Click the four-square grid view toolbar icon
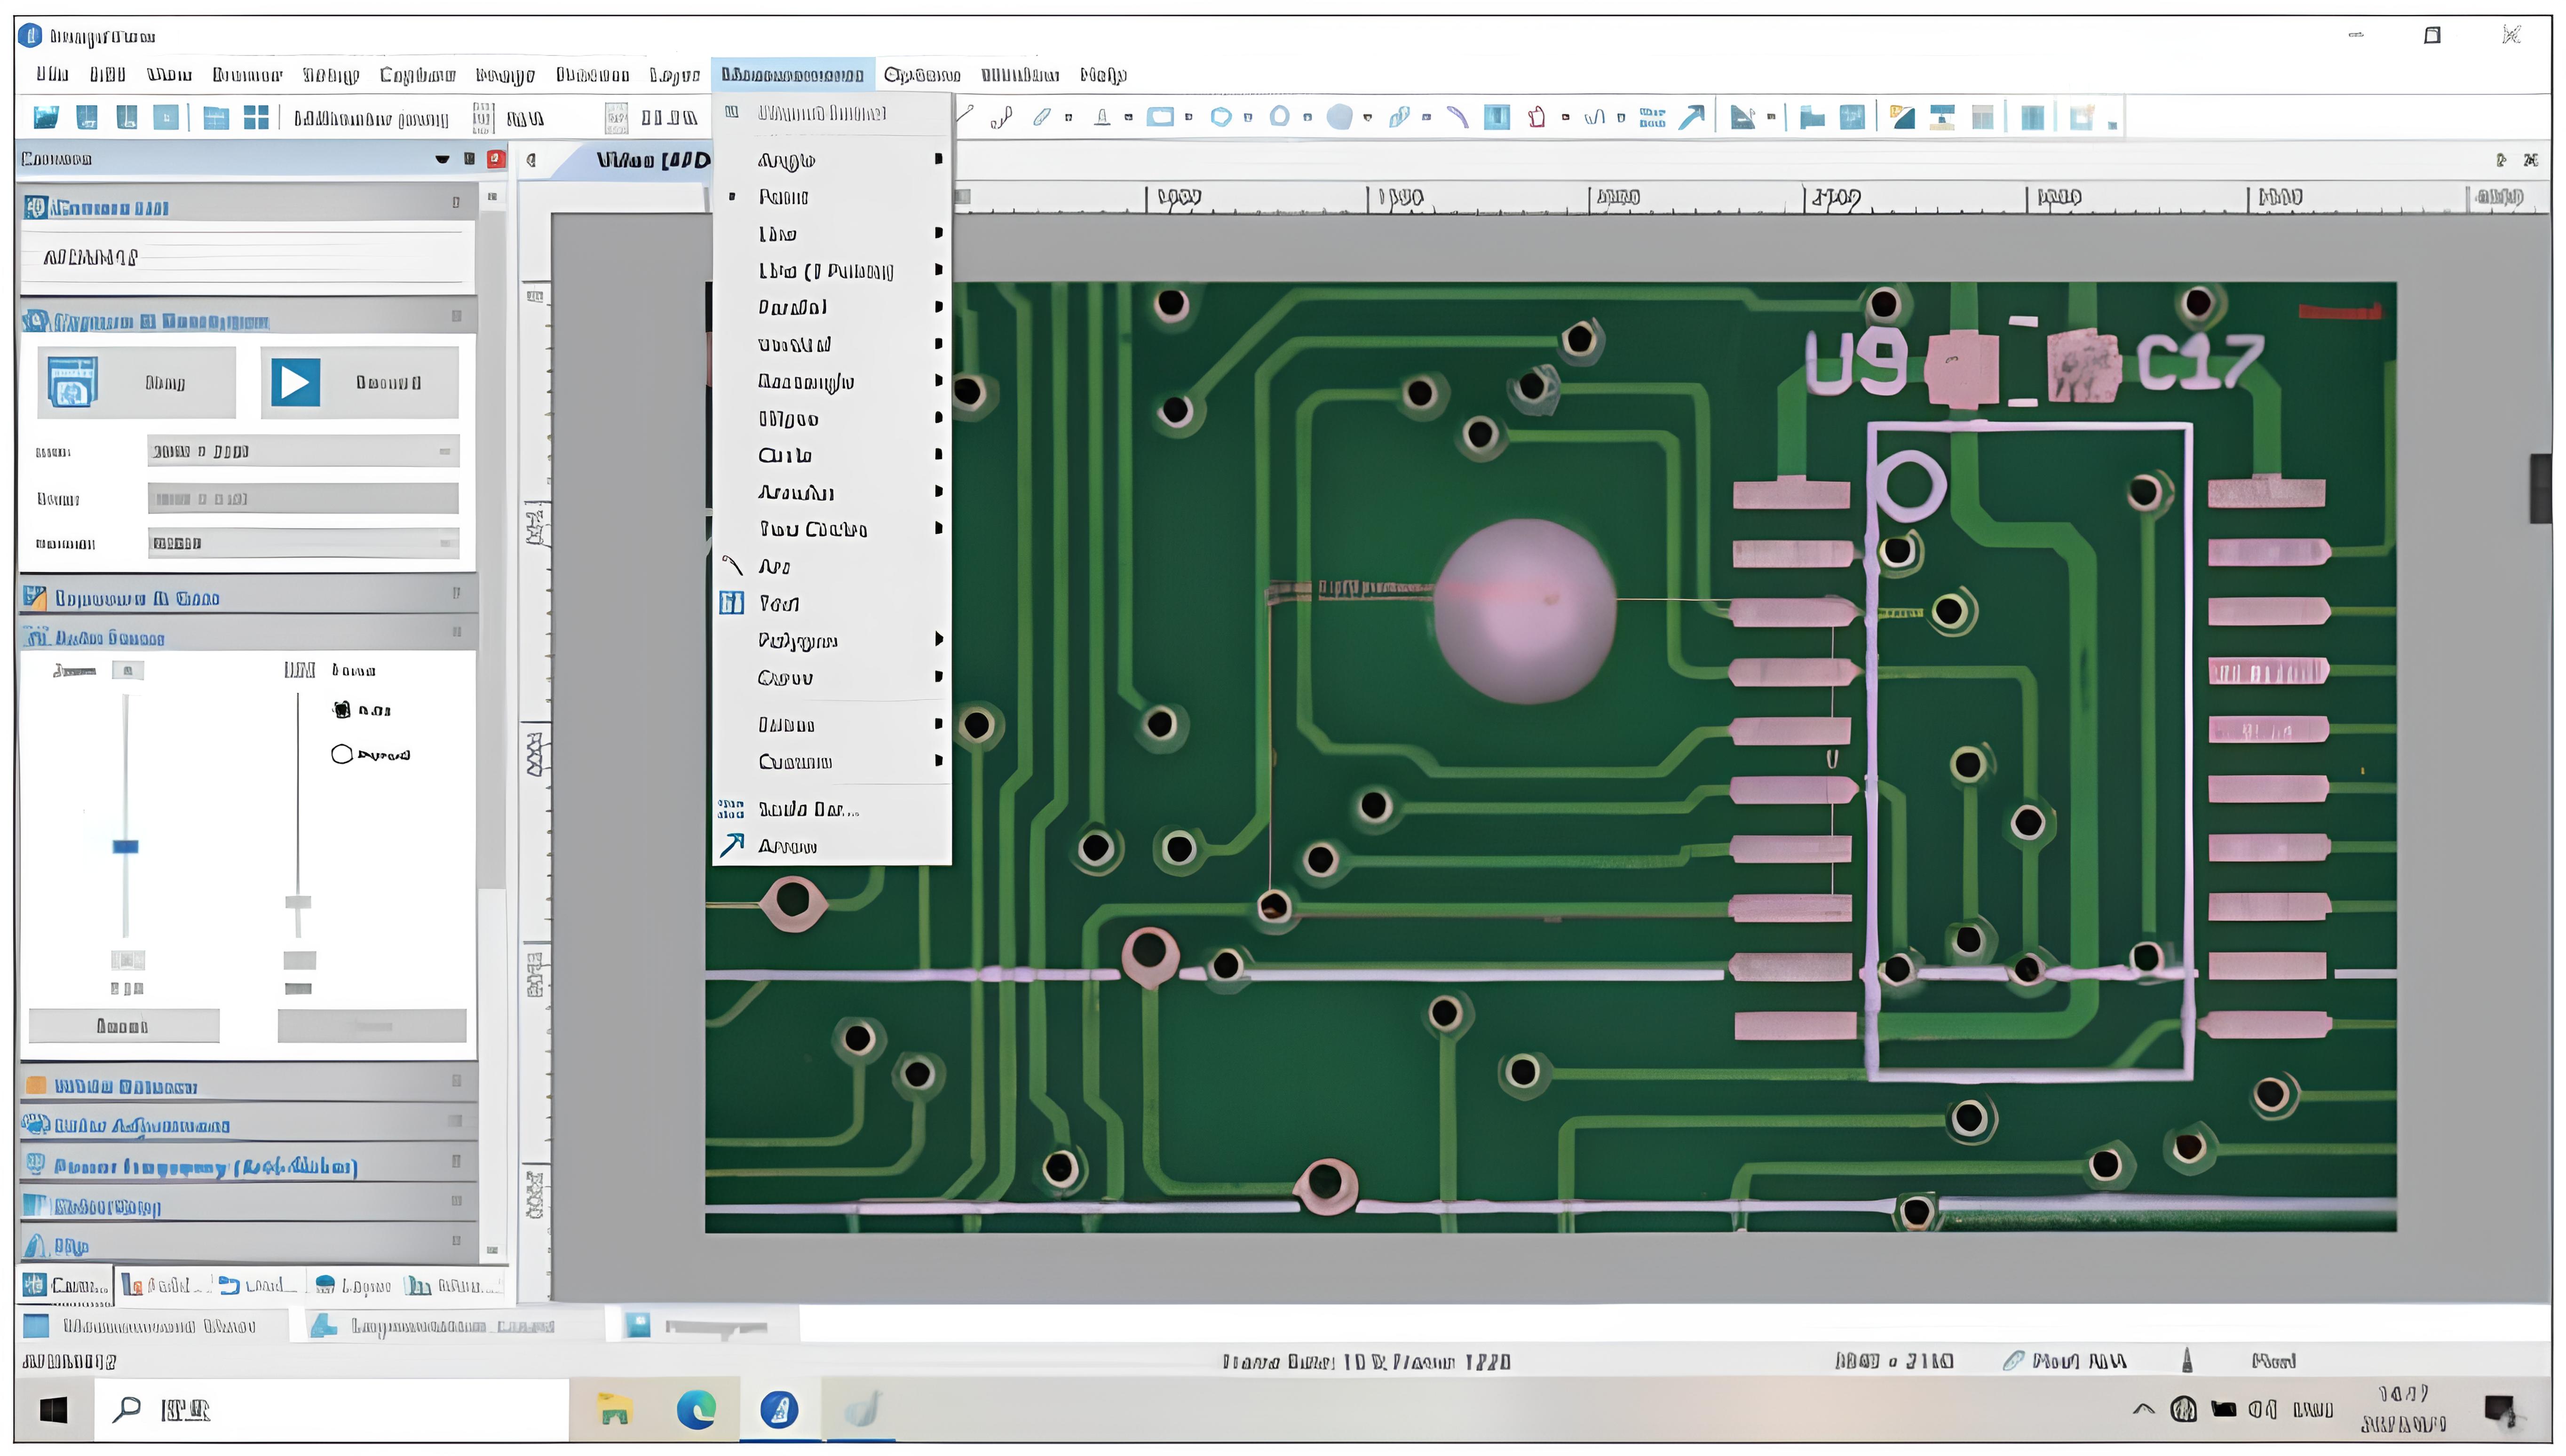 (256, 118)
